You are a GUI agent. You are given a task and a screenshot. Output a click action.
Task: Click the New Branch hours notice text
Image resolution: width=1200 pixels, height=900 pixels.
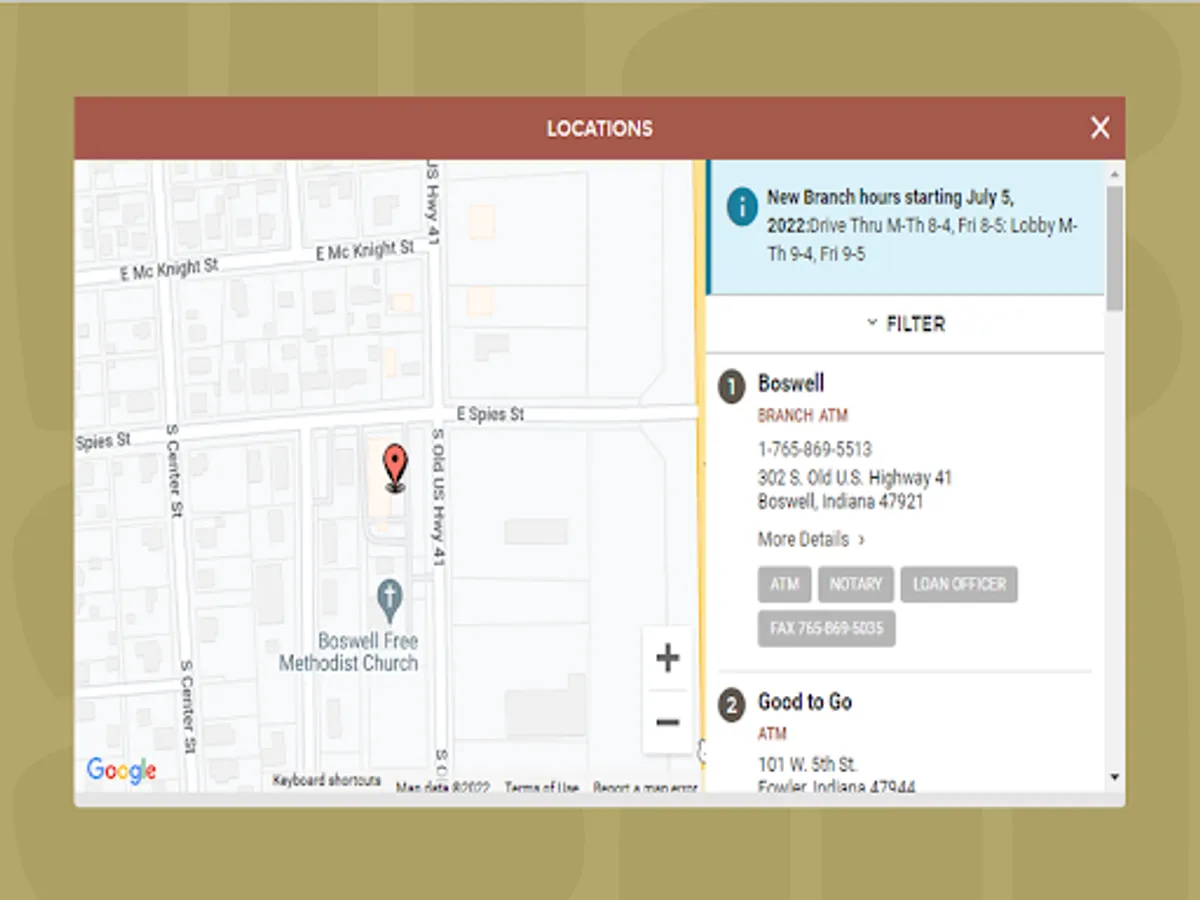(x=922, y=225)
